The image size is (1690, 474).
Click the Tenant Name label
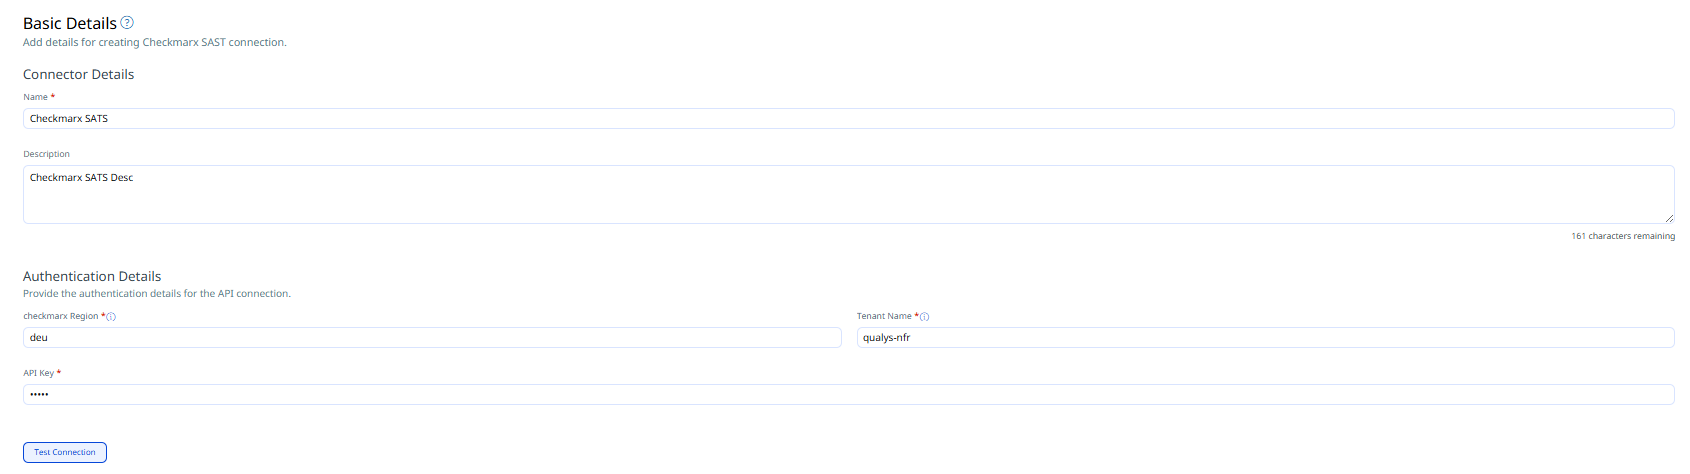pos(884,316)
